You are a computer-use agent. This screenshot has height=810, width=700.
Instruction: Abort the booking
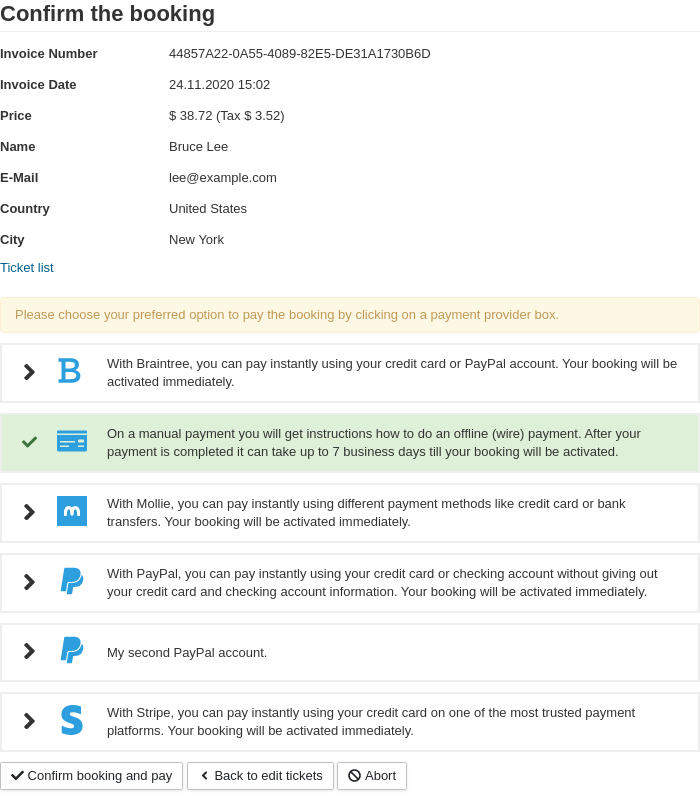372,776
